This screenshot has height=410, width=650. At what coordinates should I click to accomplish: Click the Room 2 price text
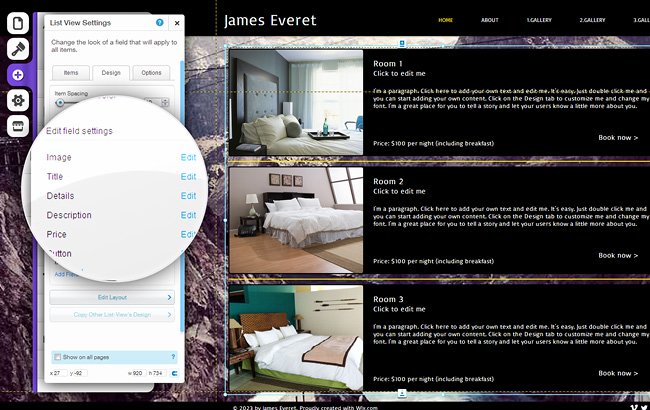433,261
